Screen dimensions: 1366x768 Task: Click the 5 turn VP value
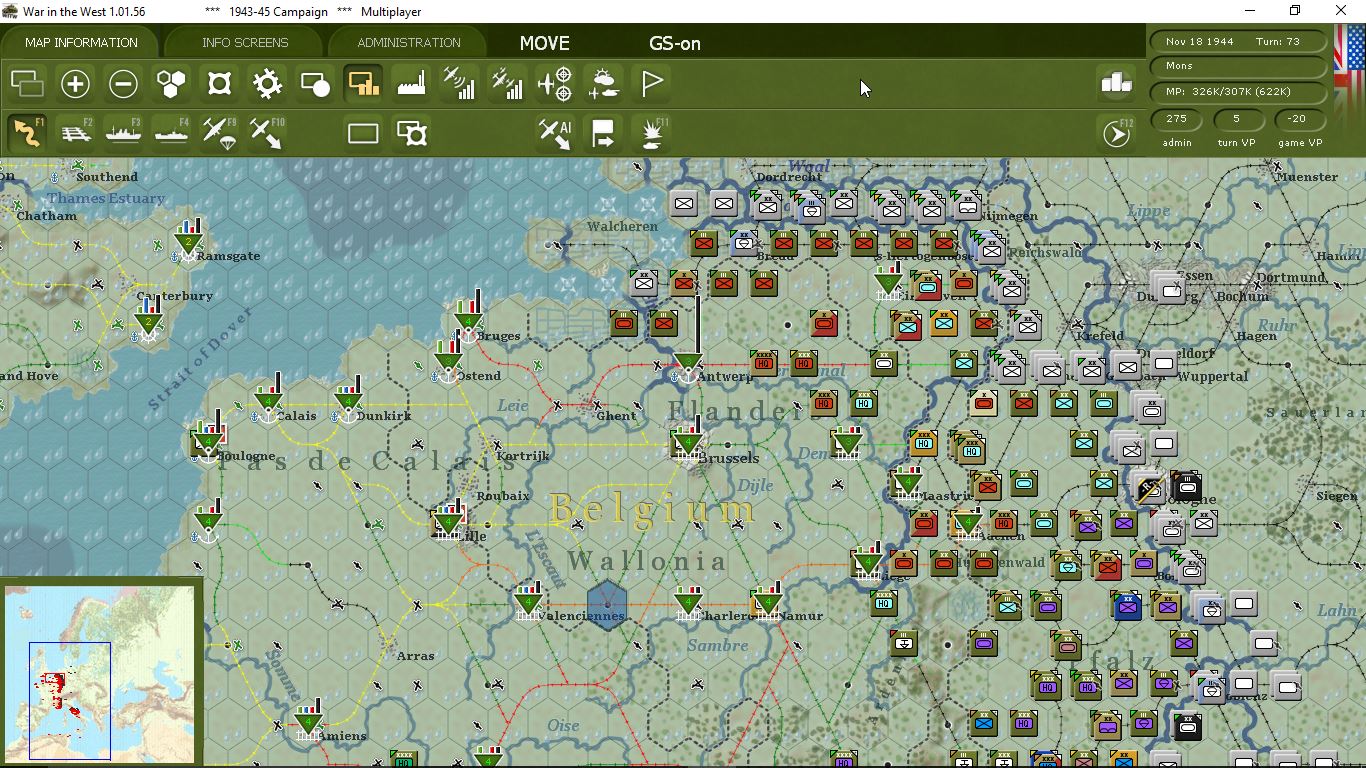1237,118
